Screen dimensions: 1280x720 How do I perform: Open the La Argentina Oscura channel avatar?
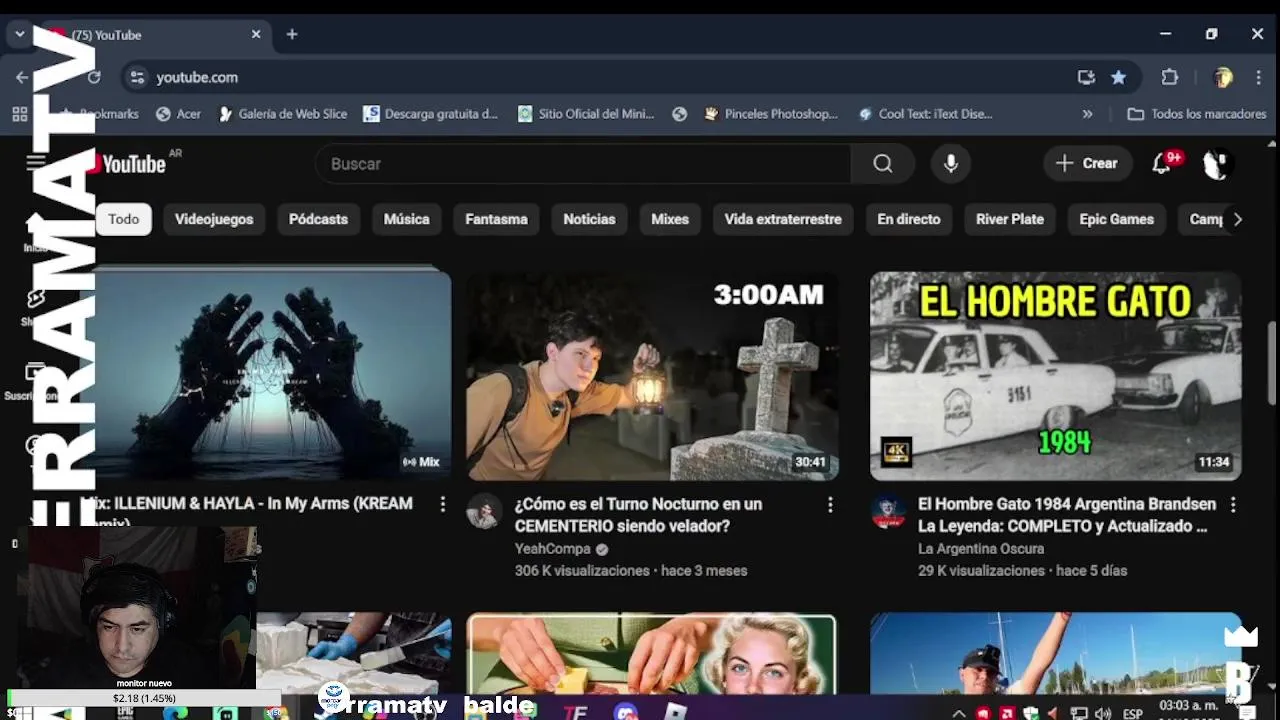pyautogui.click(x=888, y=511)
